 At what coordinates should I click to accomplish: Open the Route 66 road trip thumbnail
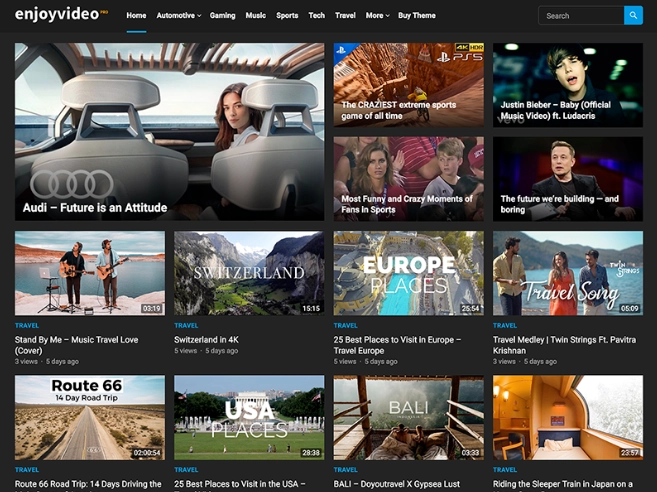click(x=89, y=417)
